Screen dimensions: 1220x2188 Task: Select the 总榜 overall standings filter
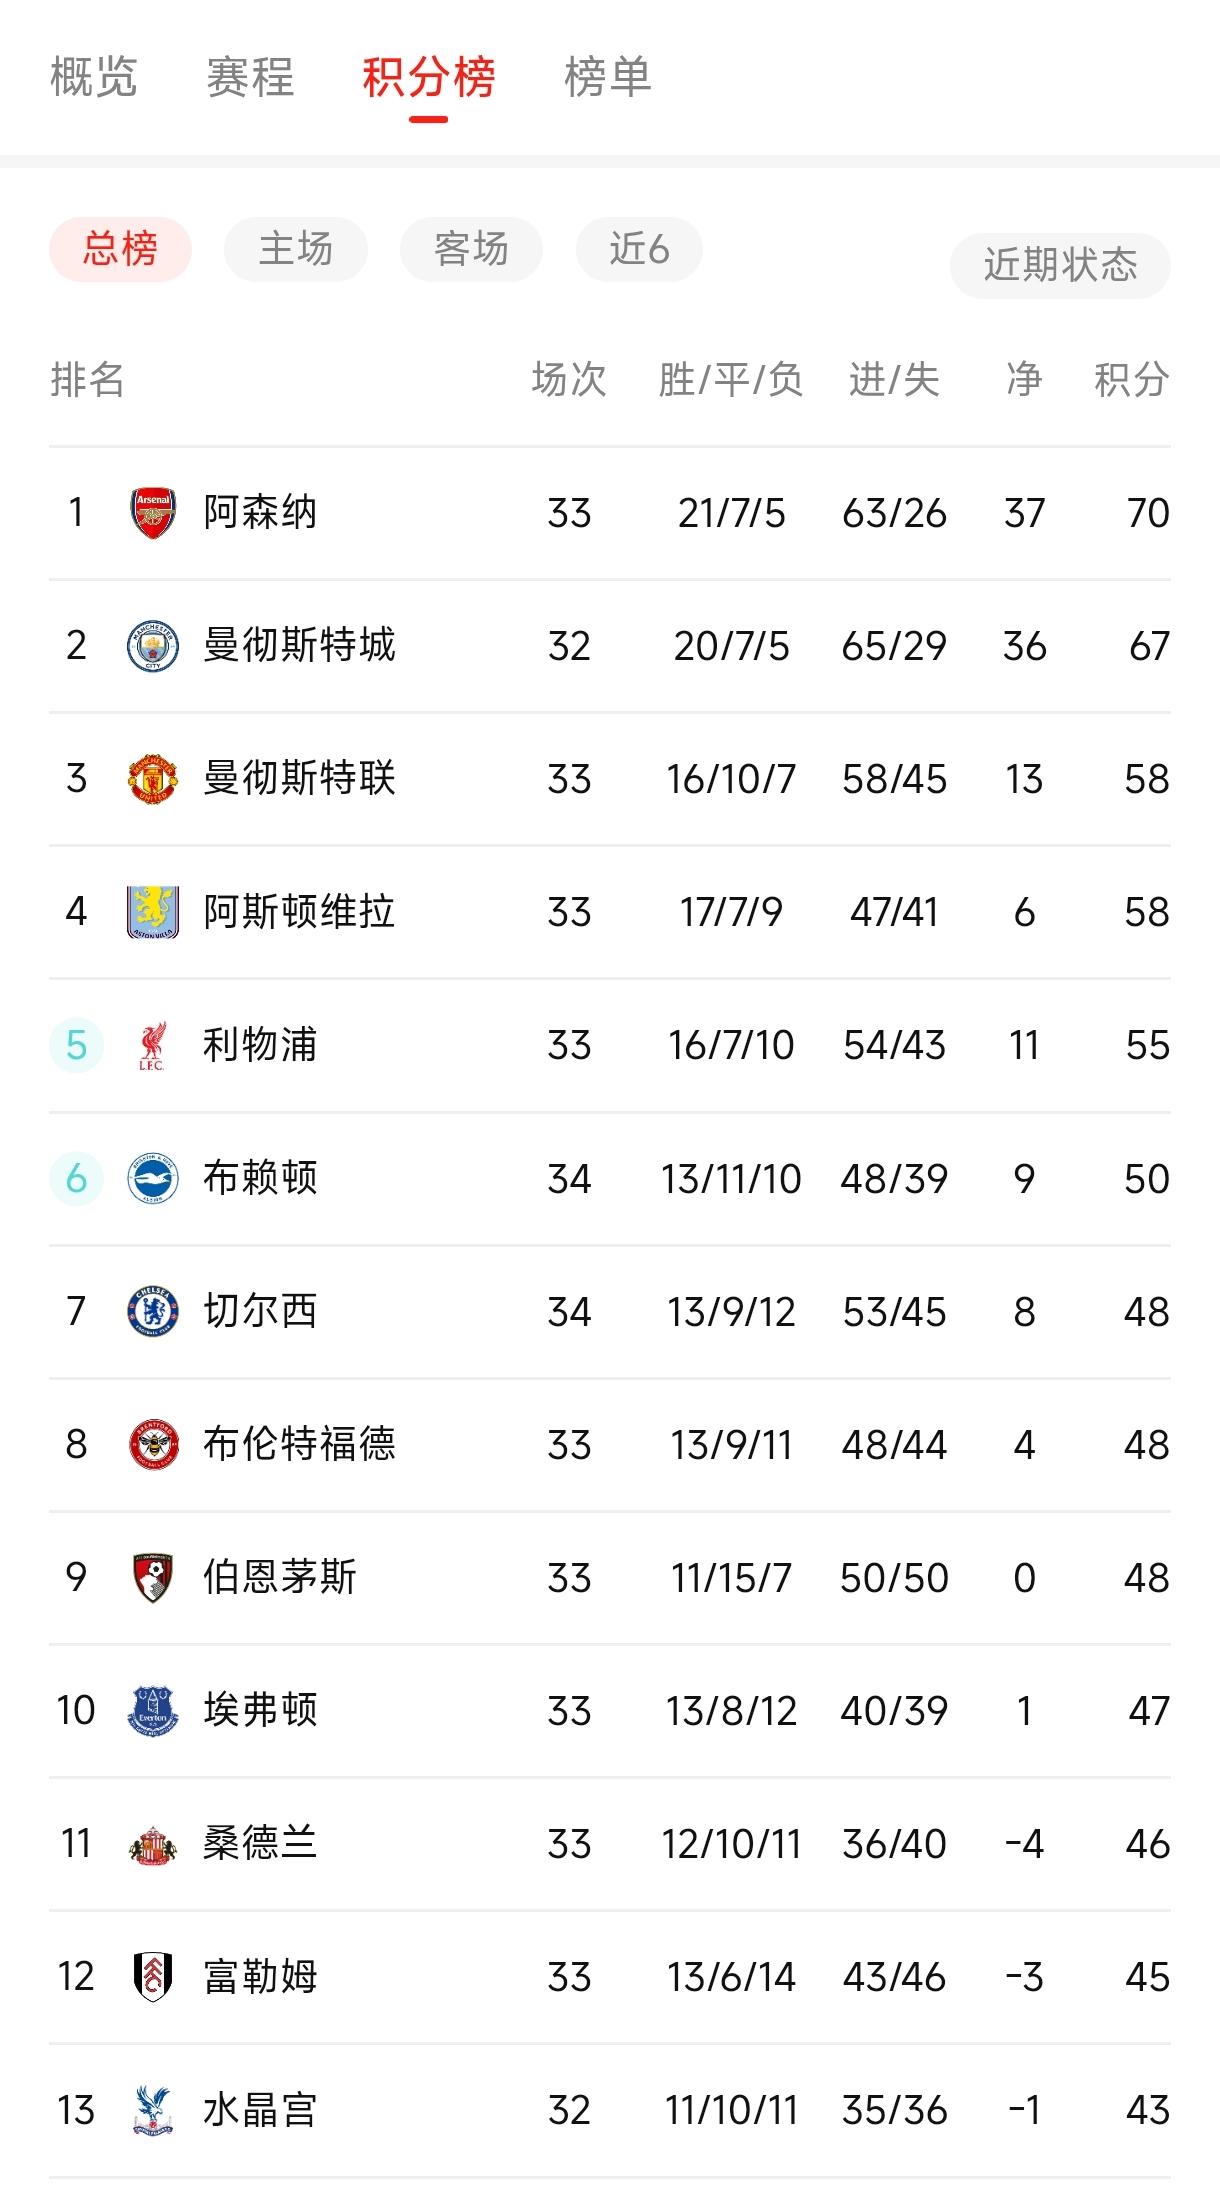point(120,249)
